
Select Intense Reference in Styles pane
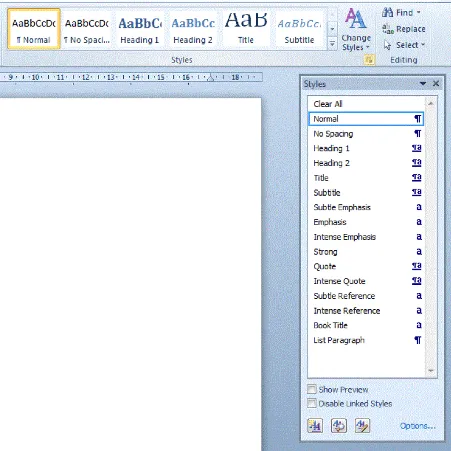click(x=366, y=310)
